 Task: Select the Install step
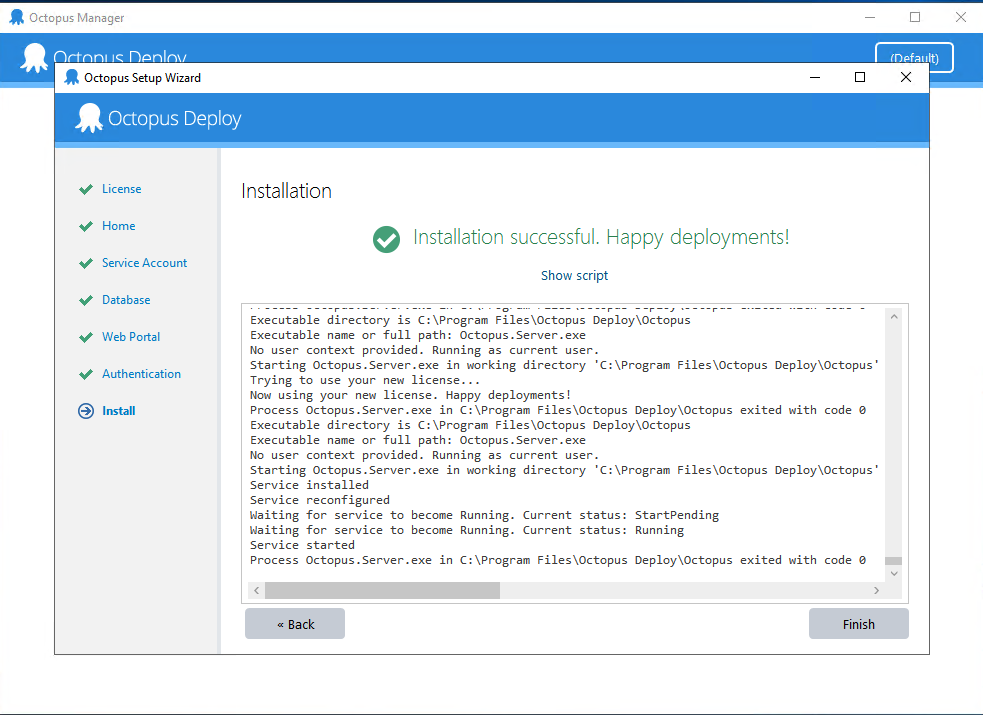click(118, 410)
